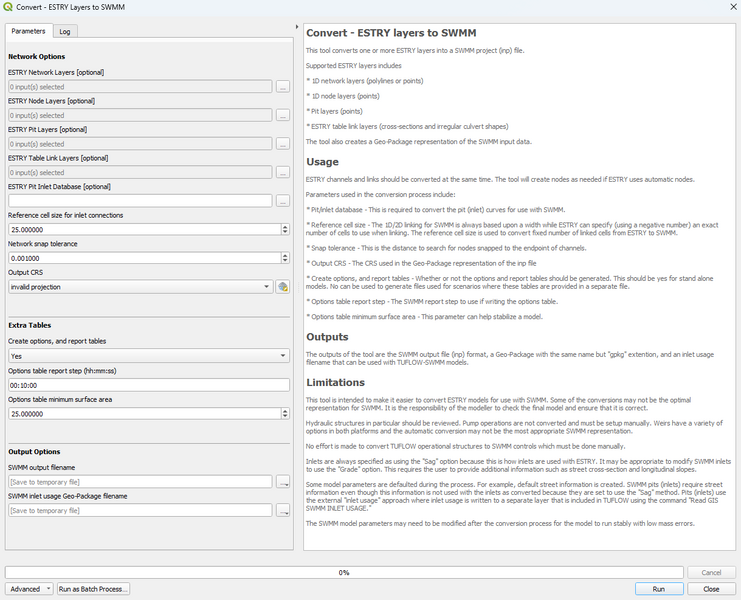The image size is (741, 600).
Task: Click the Close button at bottom
Action: pos(711,589)
